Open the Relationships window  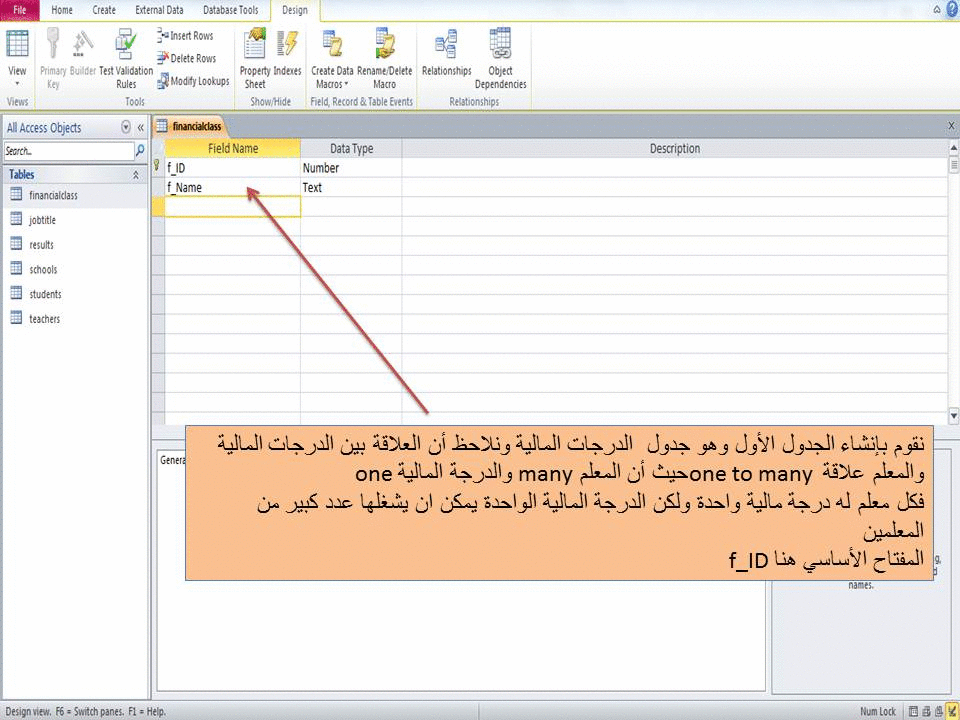(446, 54)
